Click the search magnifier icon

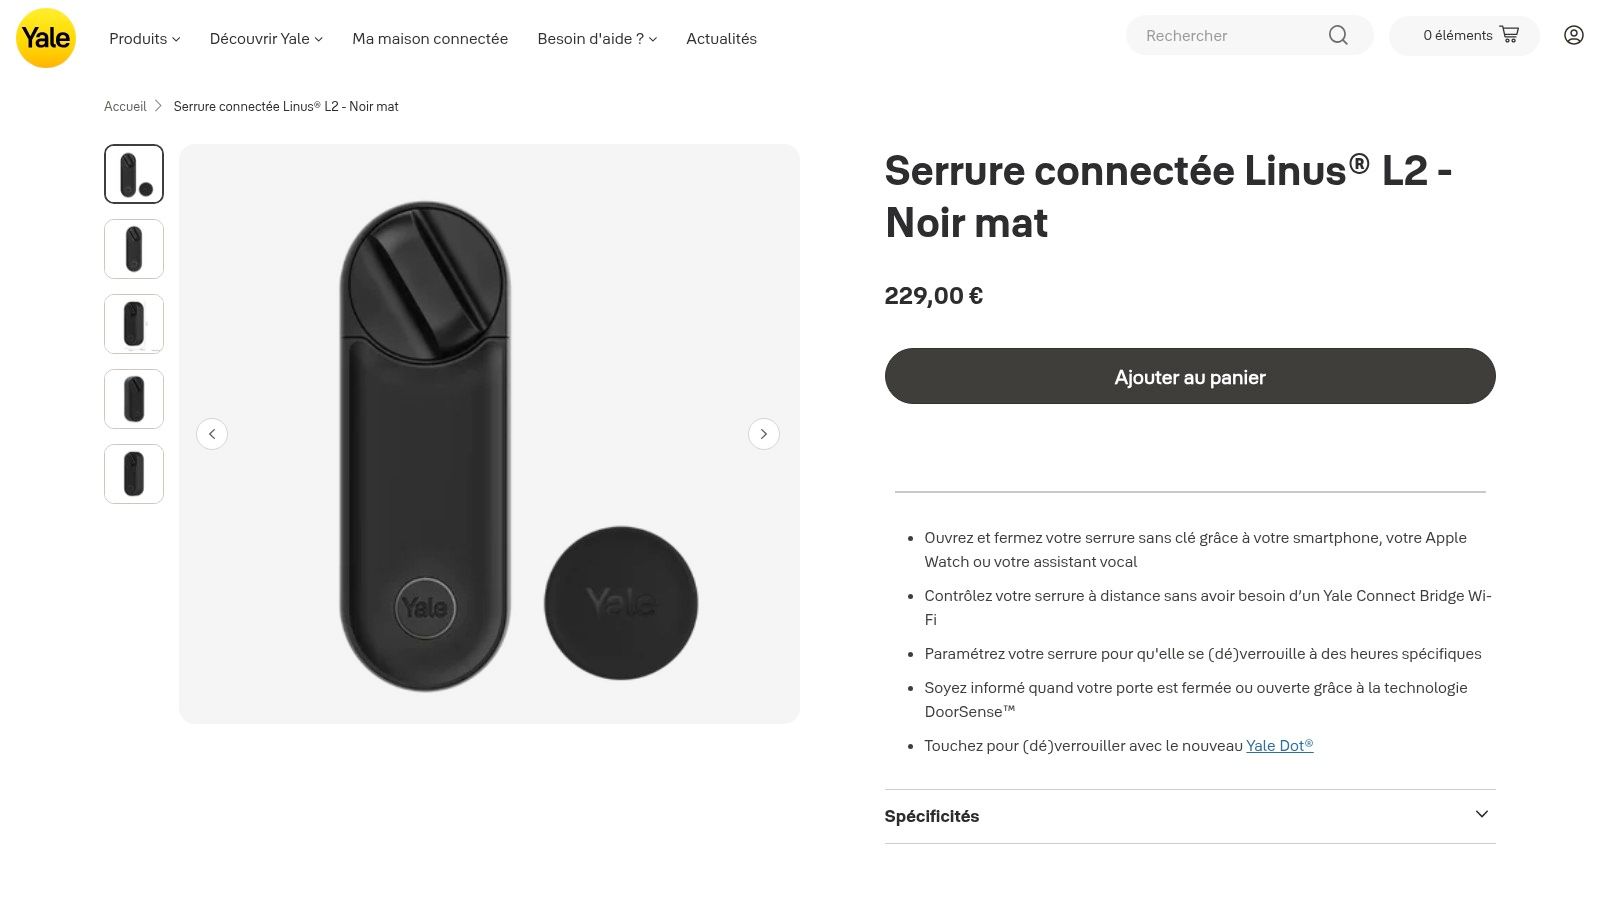[1337, 35]
